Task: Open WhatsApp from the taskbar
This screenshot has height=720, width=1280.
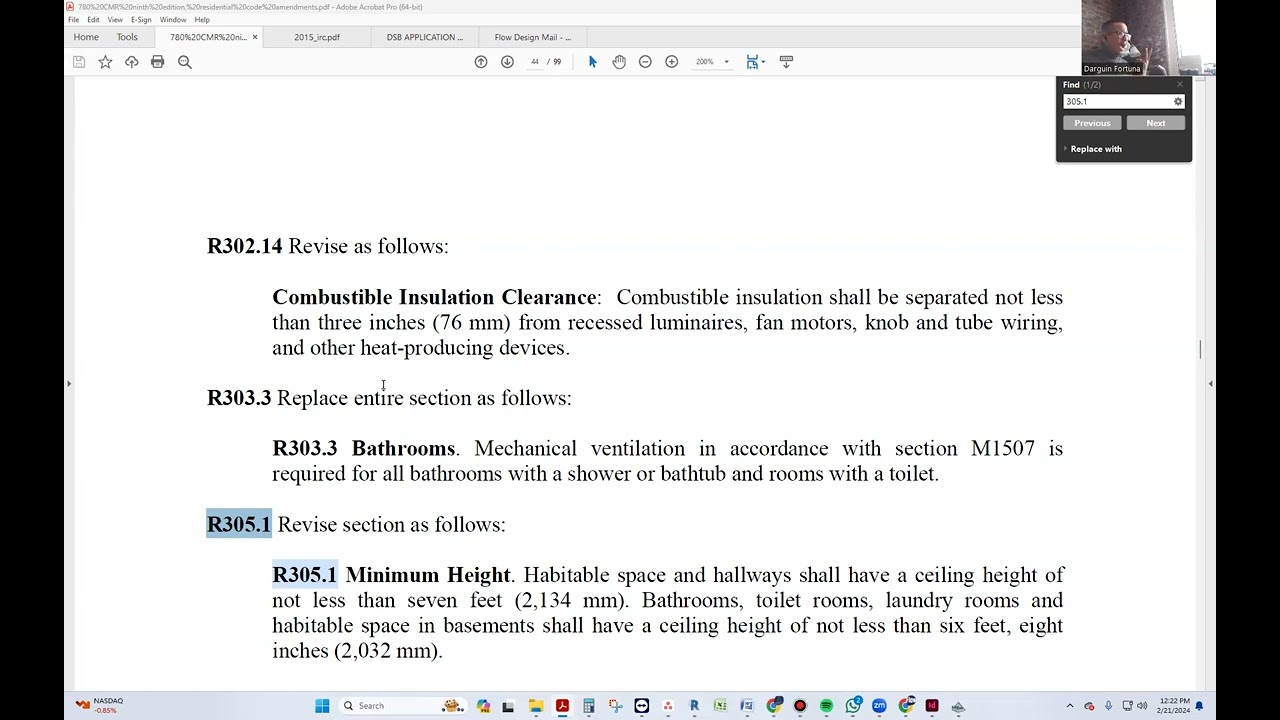Action: click(x=853, y=706)
